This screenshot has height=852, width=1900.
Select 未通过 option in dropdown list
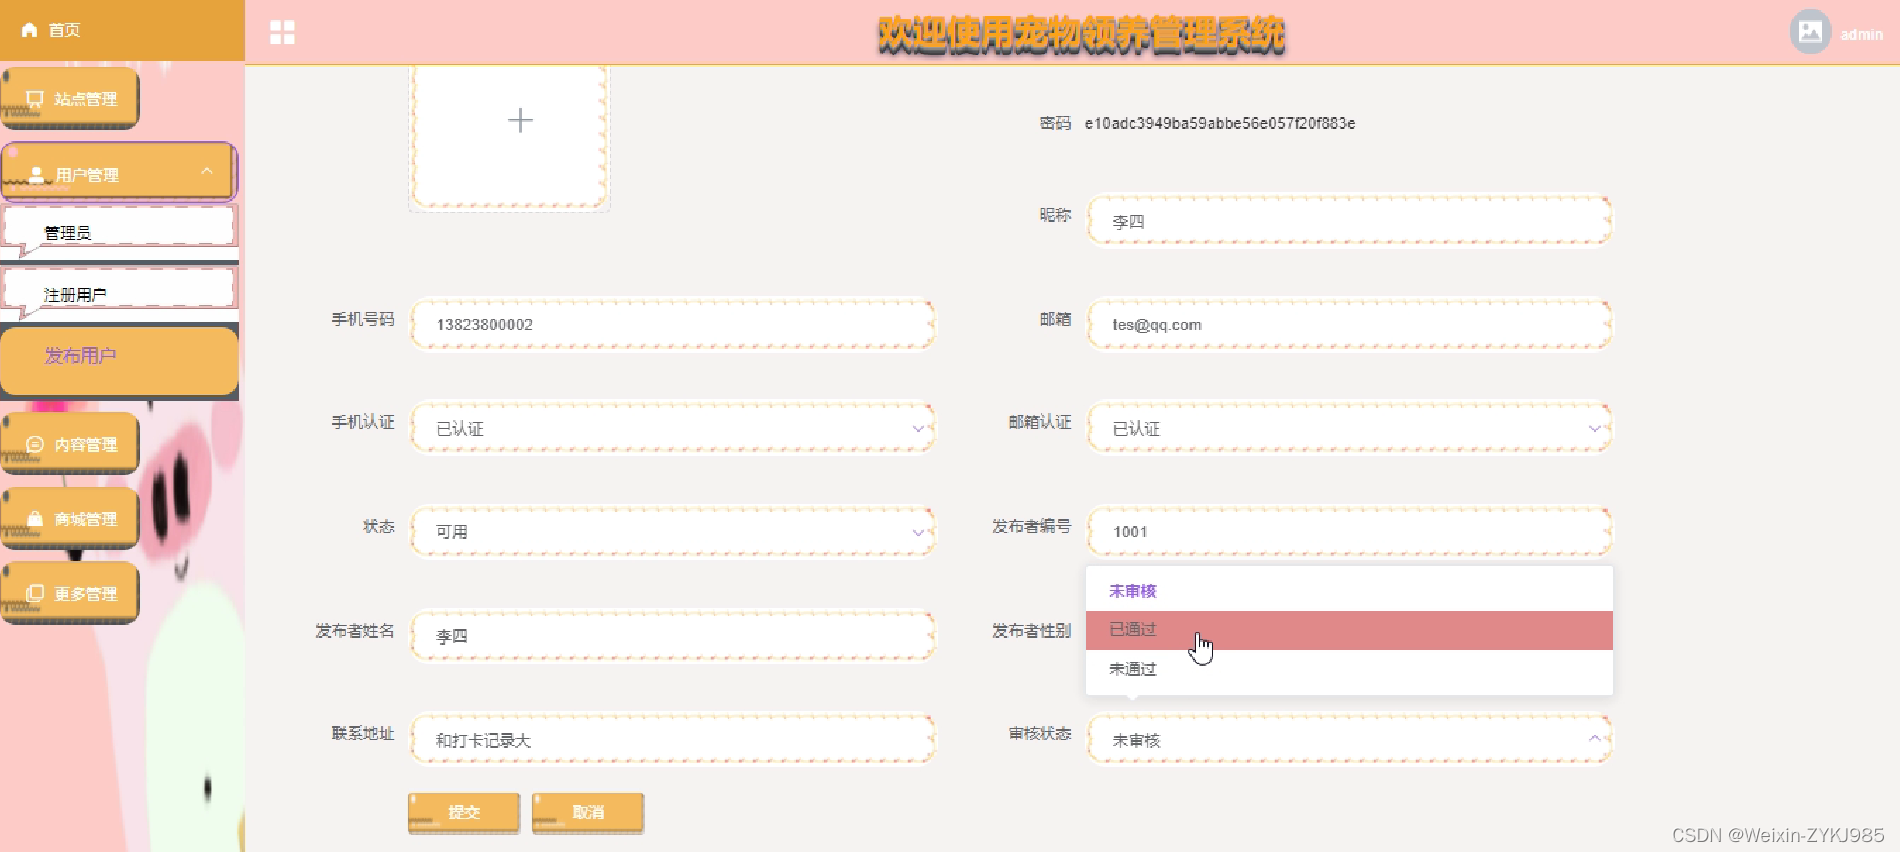(1349, 669)
